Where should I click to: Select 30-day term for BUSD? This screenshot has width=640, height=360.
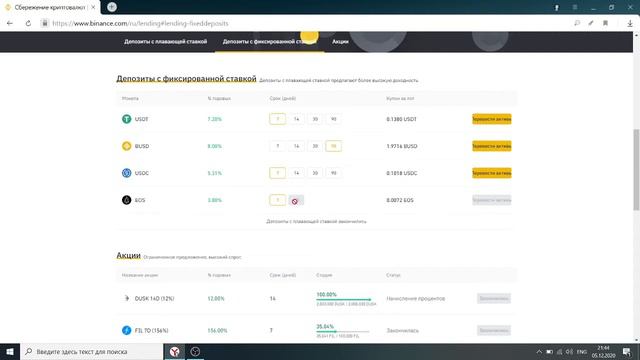(315, 146)
